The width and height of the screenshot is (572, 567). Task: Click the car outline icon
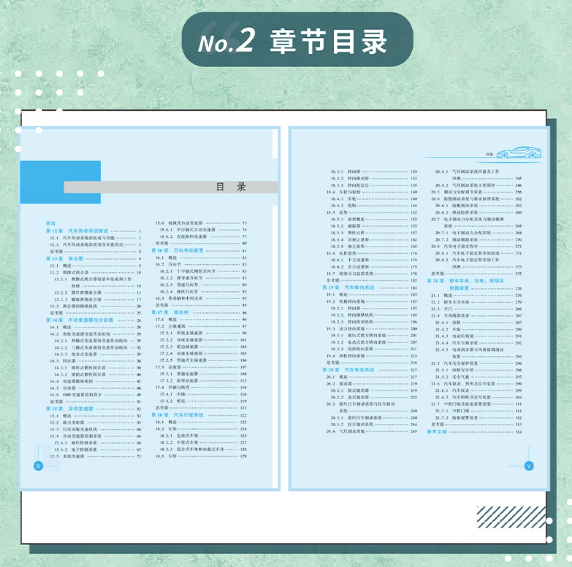519,153
